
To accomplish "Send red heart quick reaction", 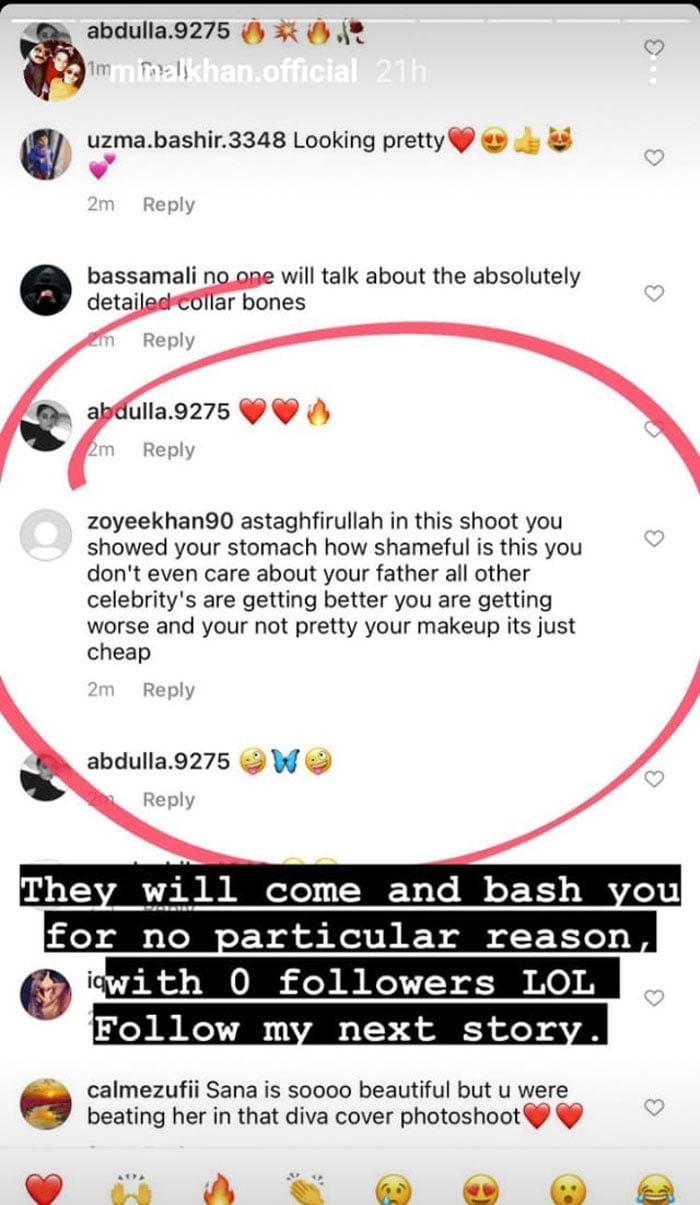I will tap(44, 1188).
